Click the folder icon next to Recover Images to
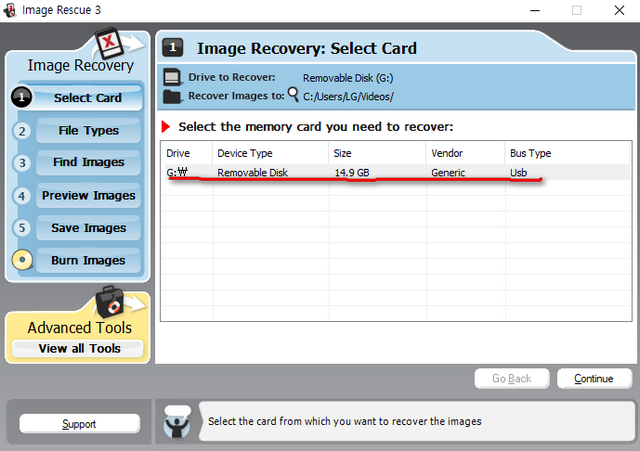640x451 pixels. point(172,97)
